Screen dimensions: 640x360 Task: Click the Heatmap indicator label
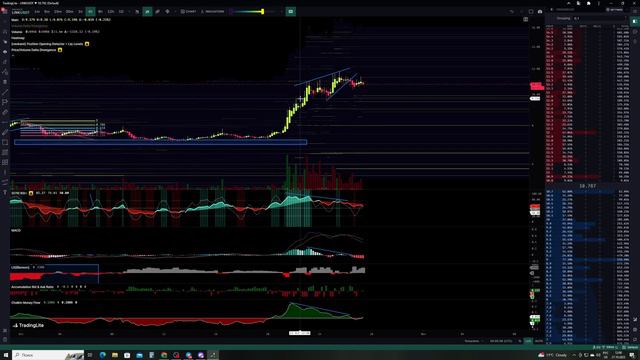18,38
